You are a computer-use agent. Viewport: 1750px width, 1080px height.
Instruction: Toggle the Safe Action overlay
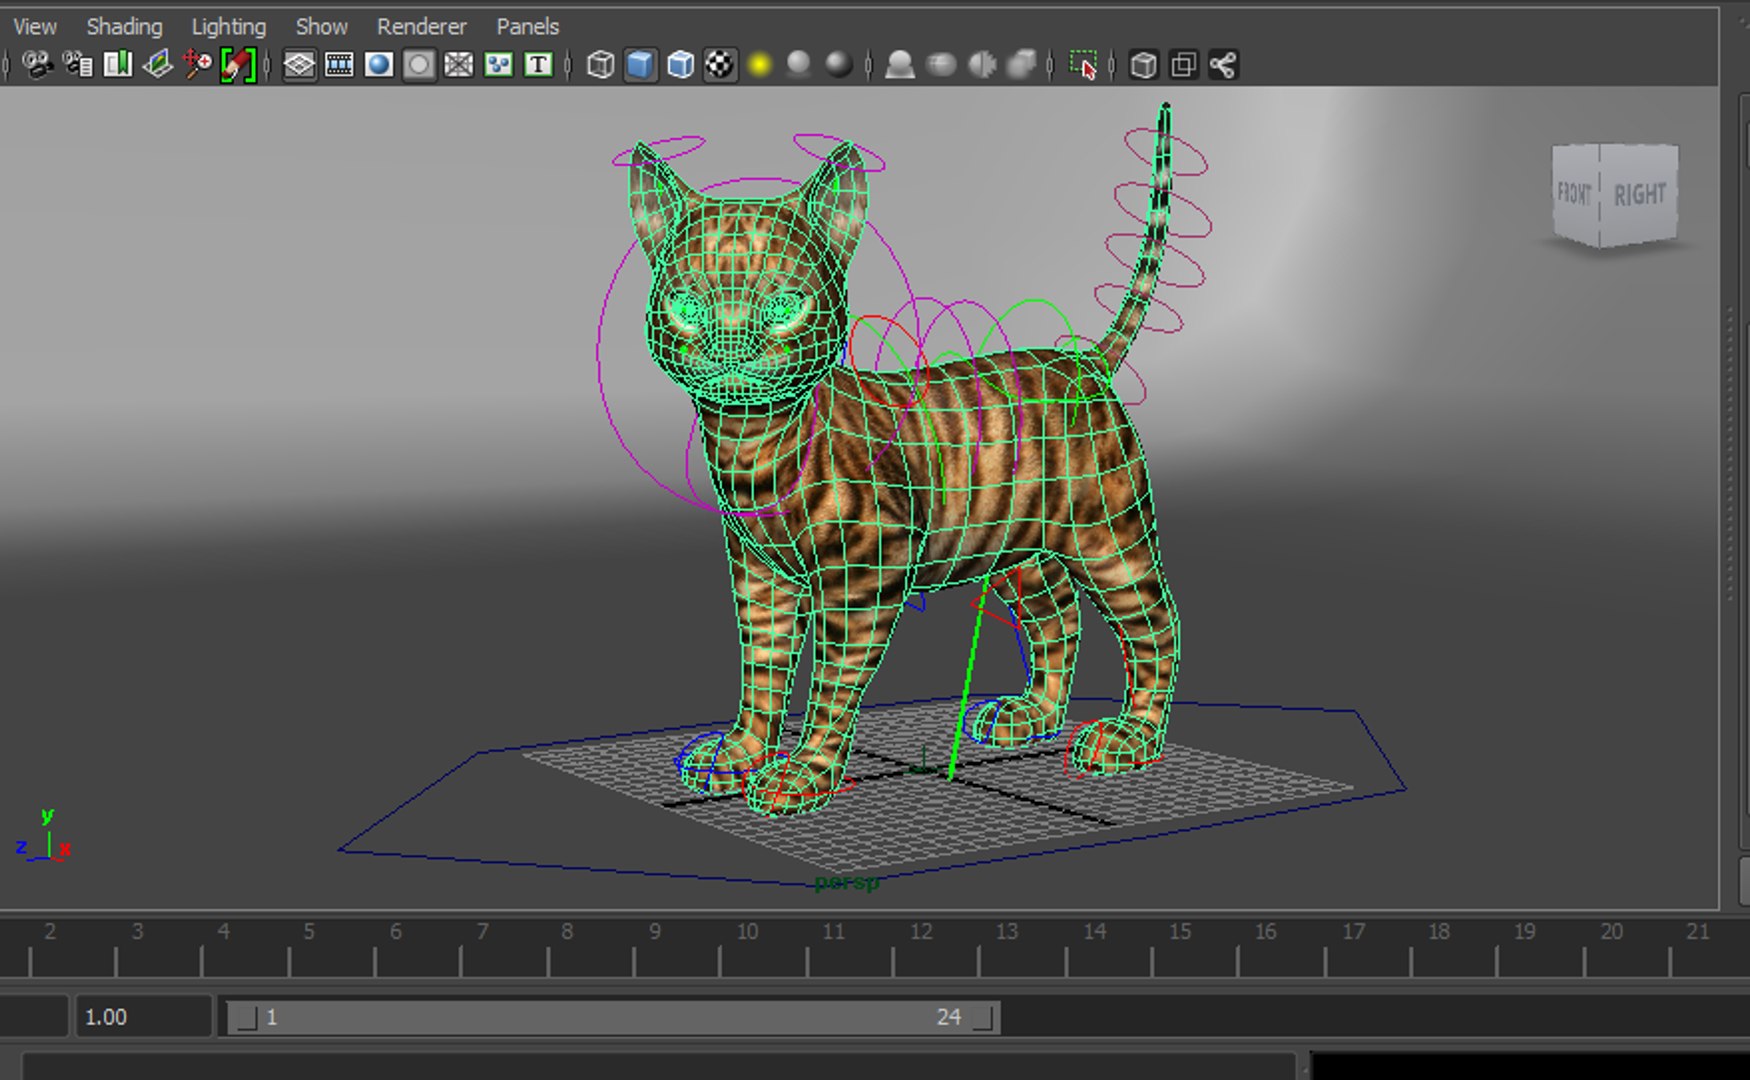click(498, 65)
